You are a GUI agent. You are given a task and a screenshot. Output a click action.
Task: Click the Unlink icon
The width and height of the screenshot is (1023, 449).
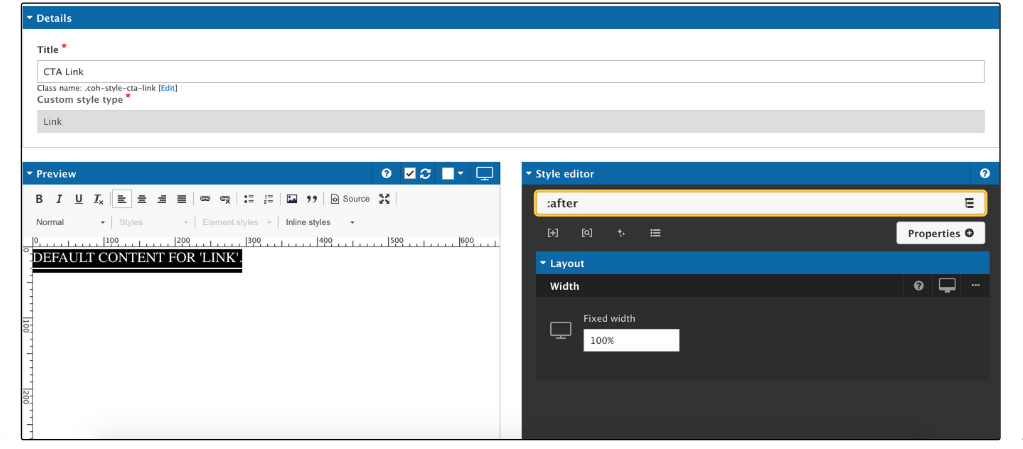click(225, 199)
